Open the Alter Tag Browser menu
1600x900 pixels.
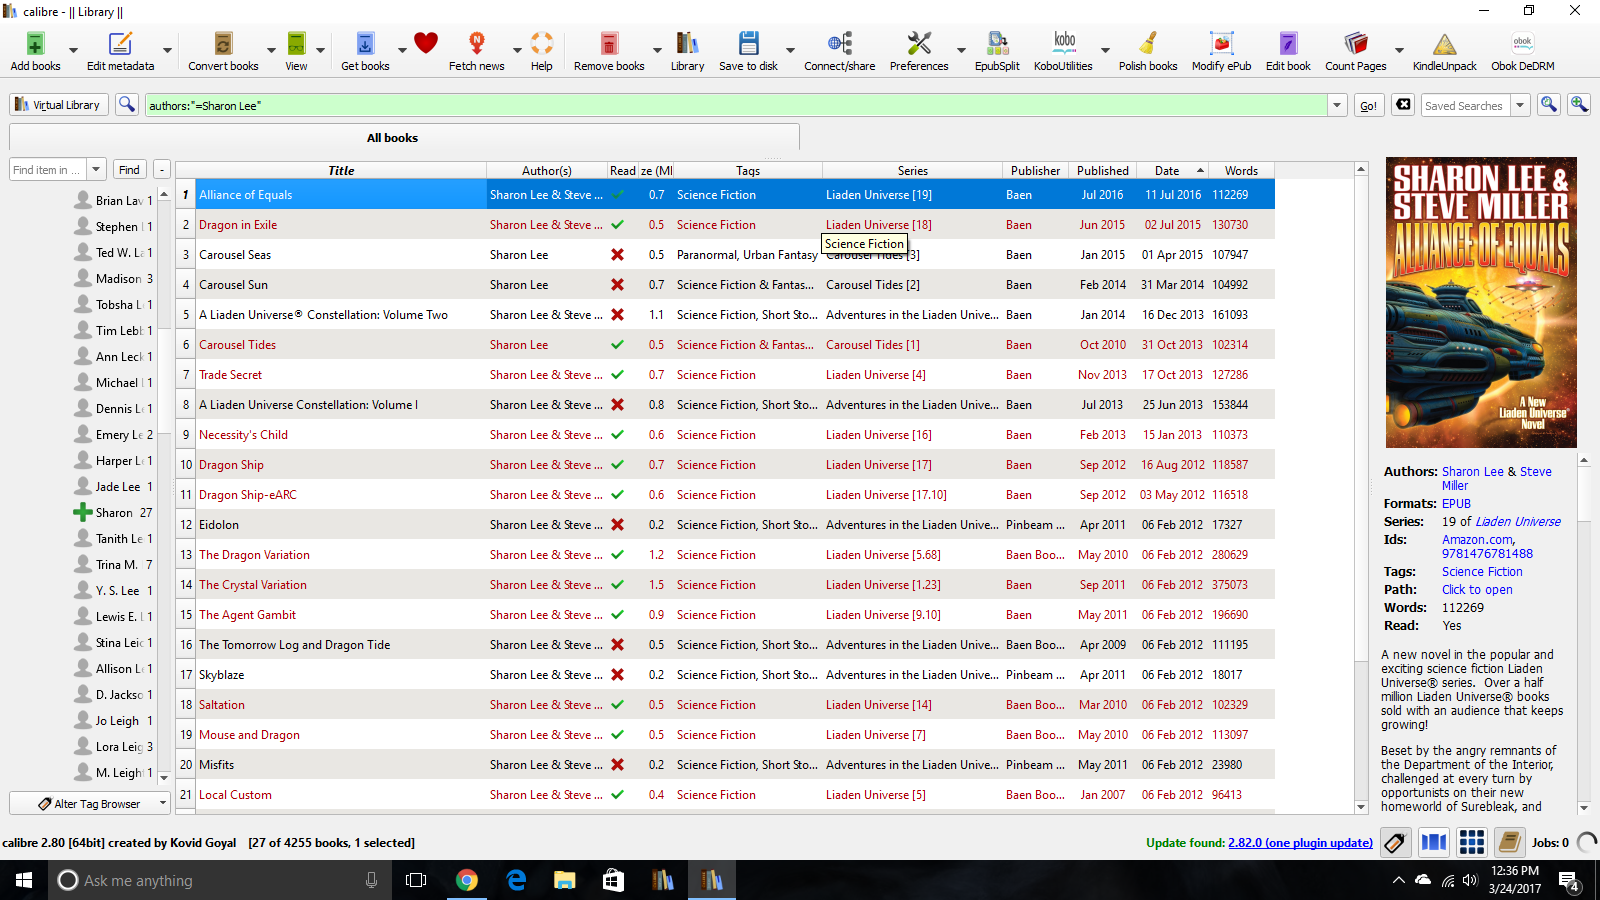pyautogui.click(x=89, y=804)
